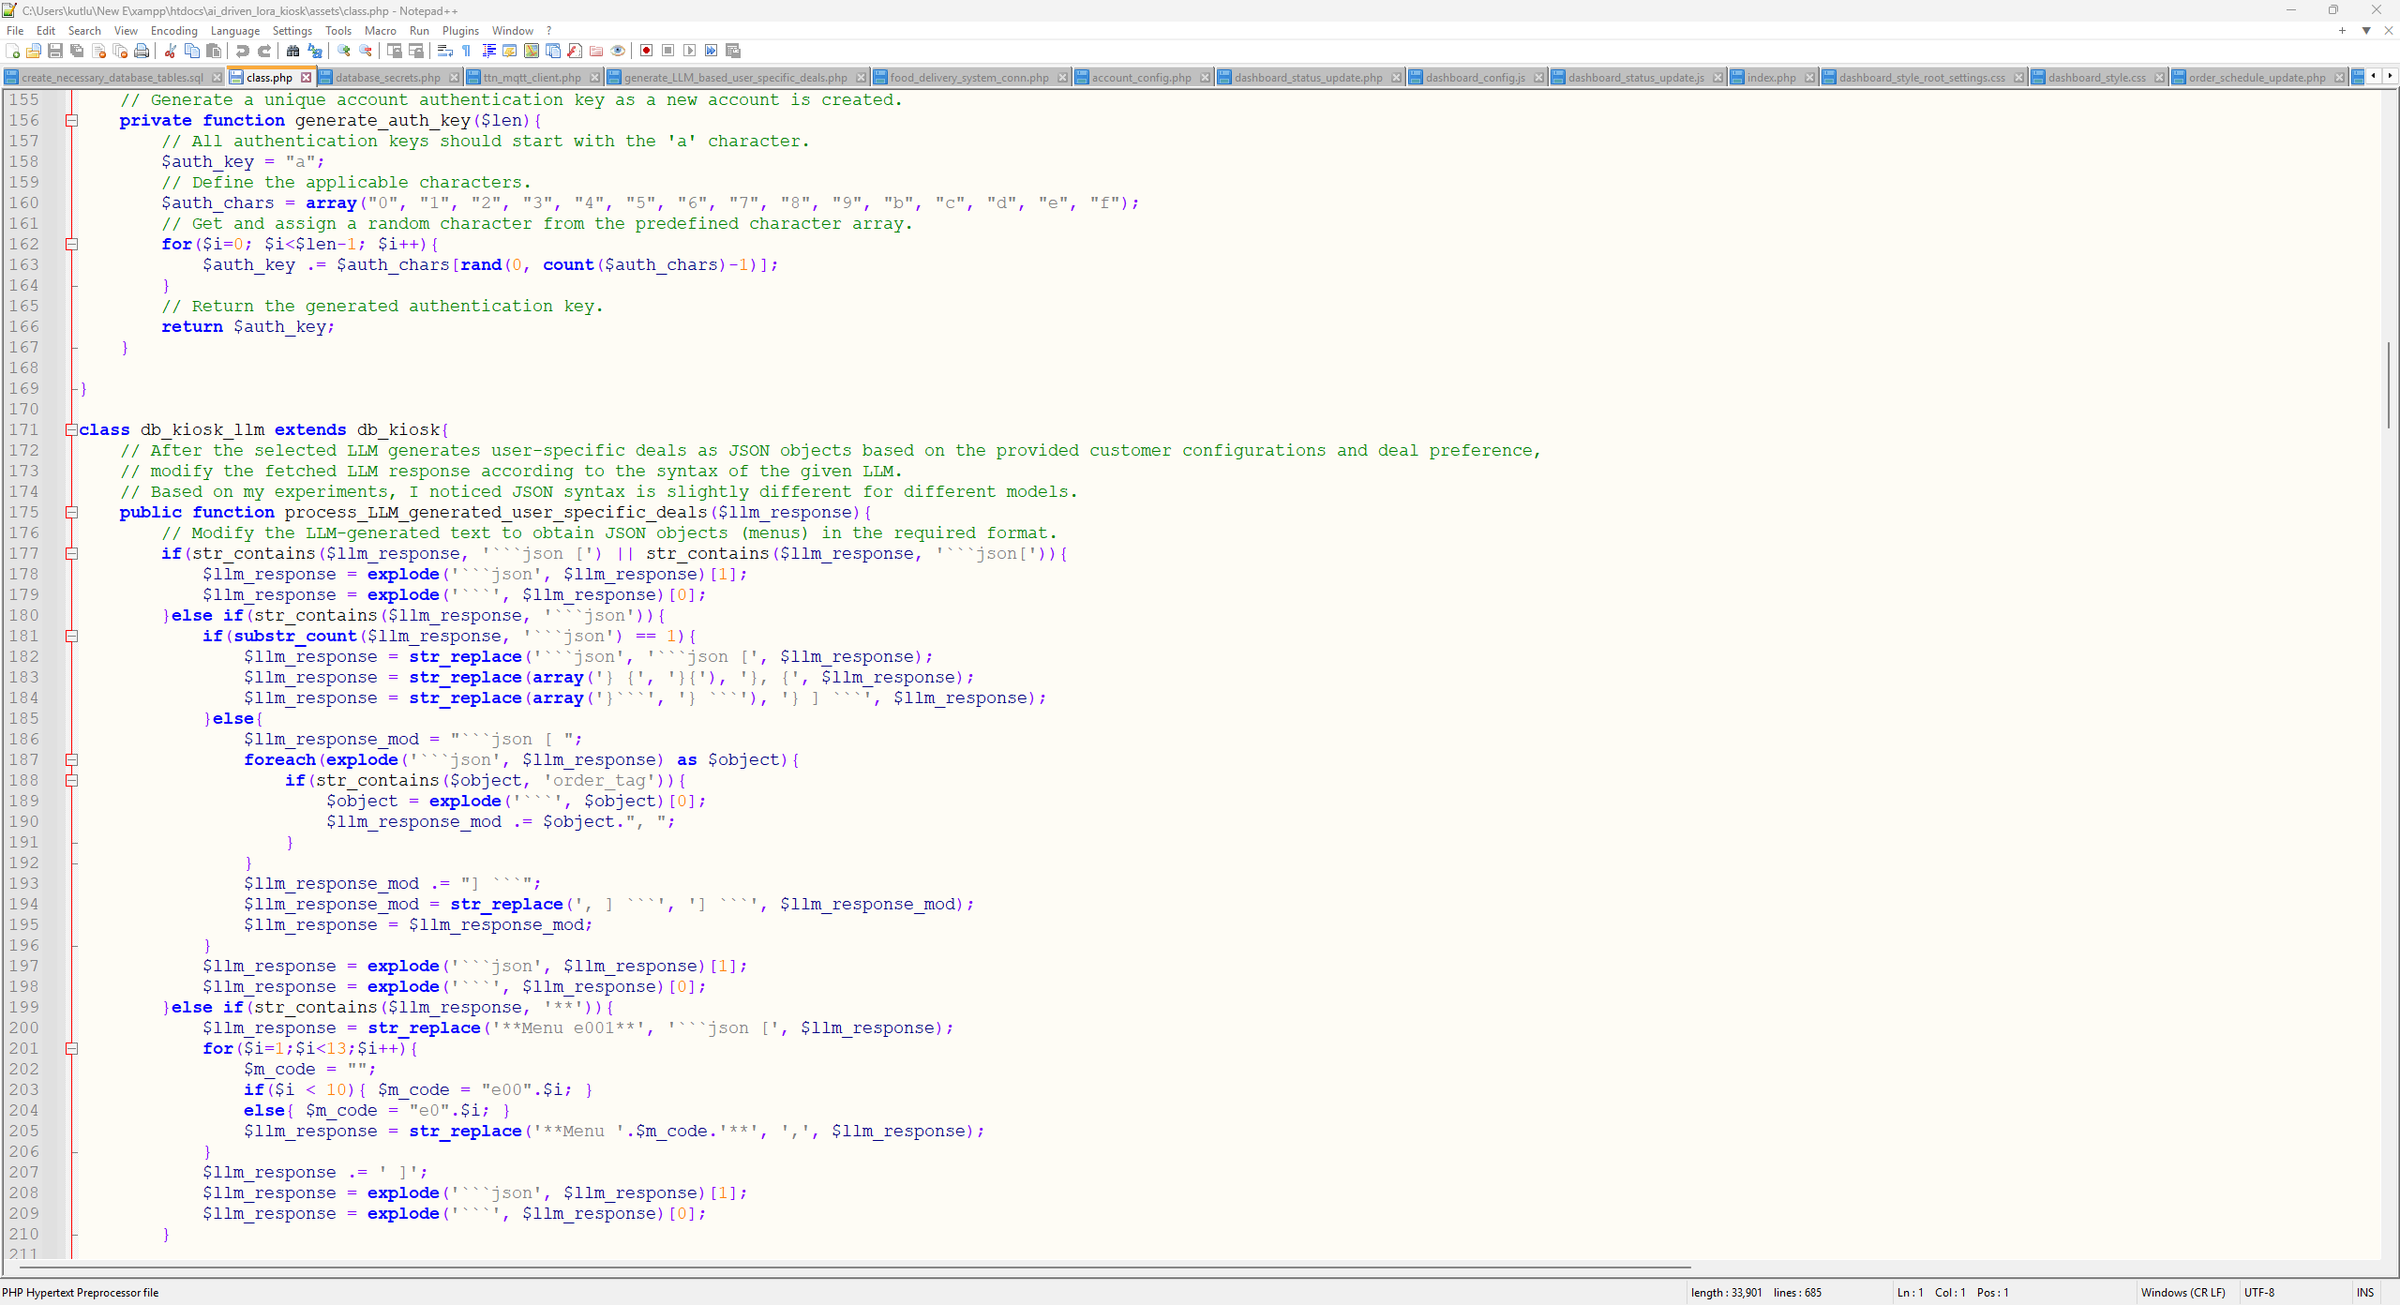
Task: Toggle file monitoring eye icon
Action: point(618,51)
